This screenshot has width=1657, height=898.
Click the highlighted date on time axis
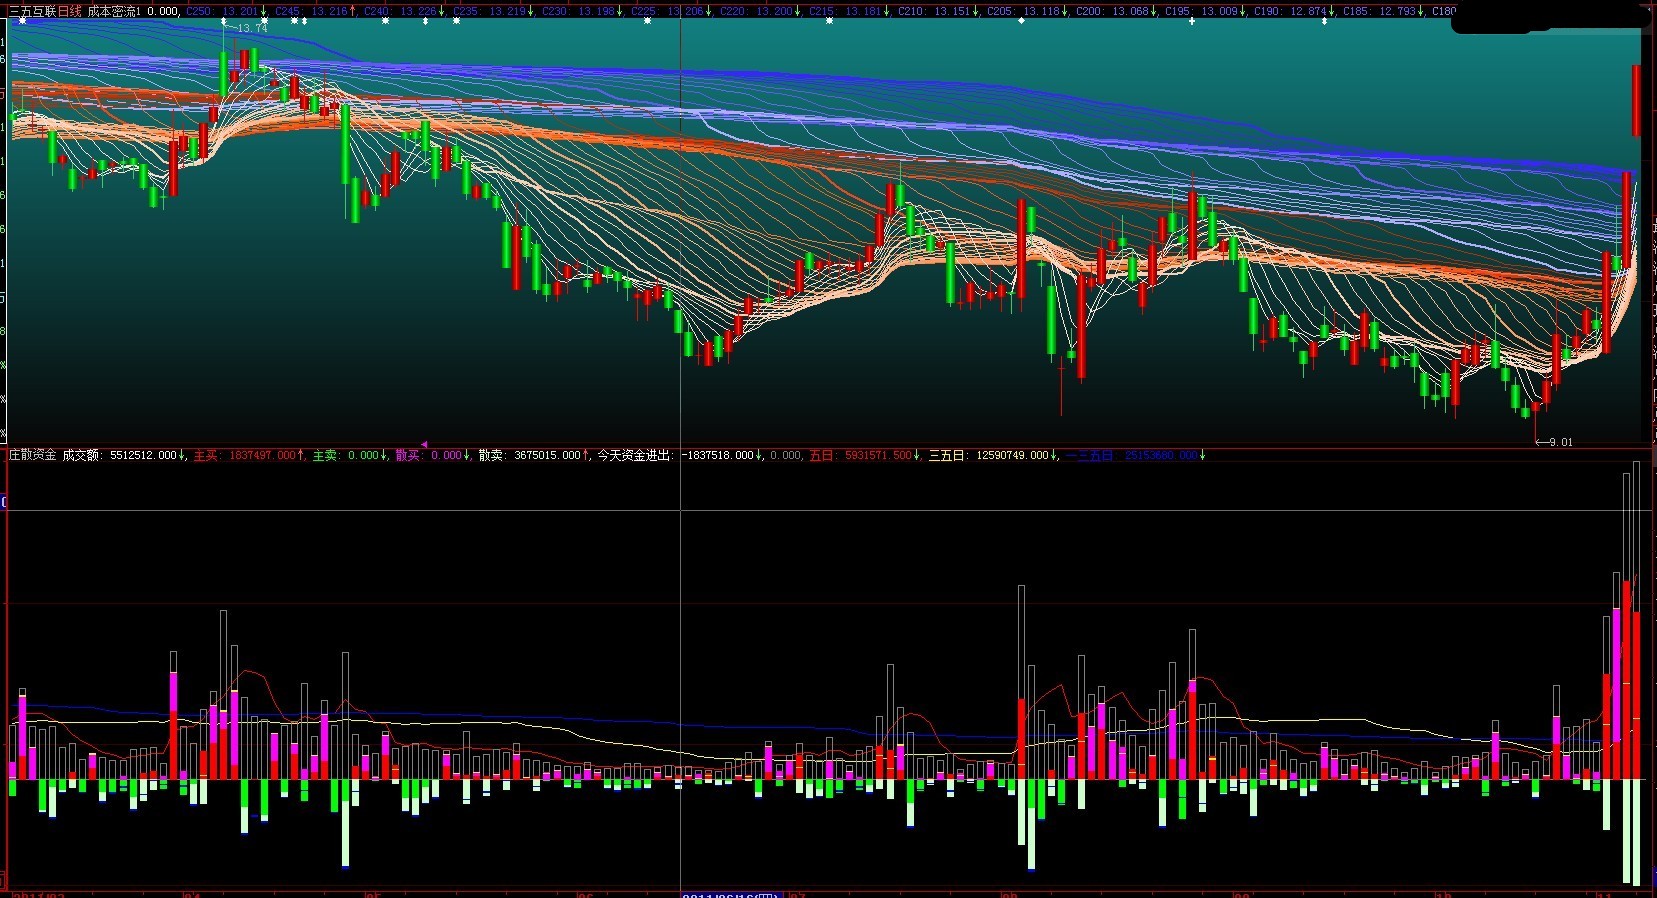[731, 893]
